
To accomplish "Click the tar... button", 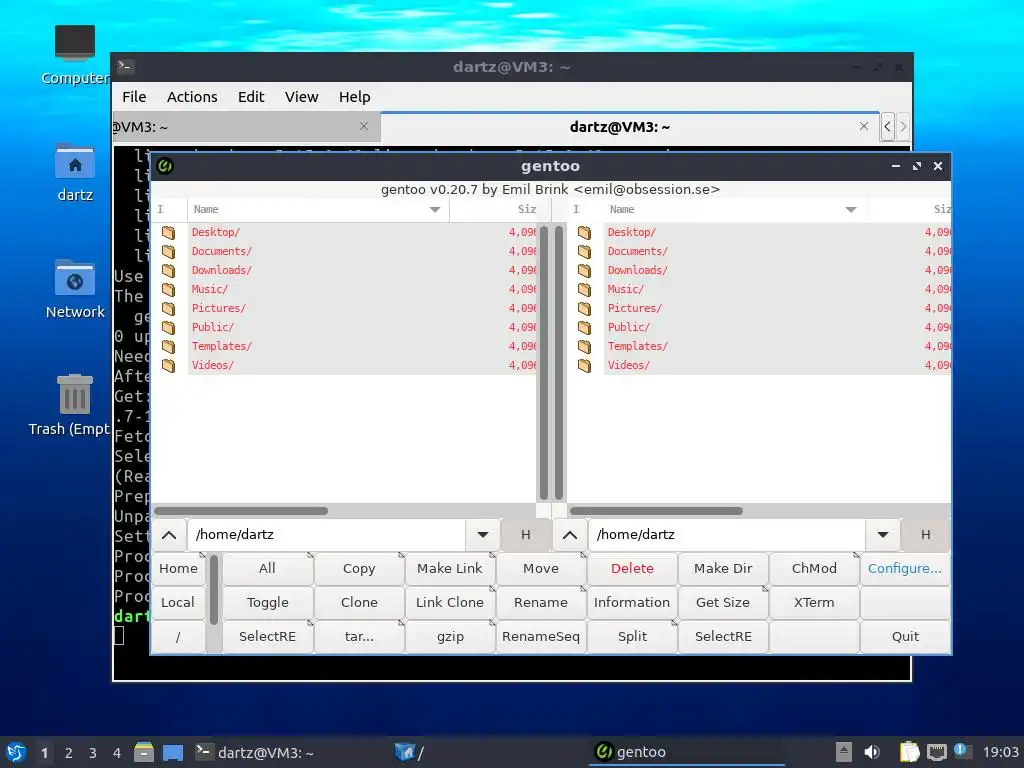I will [x=359, y=637].
